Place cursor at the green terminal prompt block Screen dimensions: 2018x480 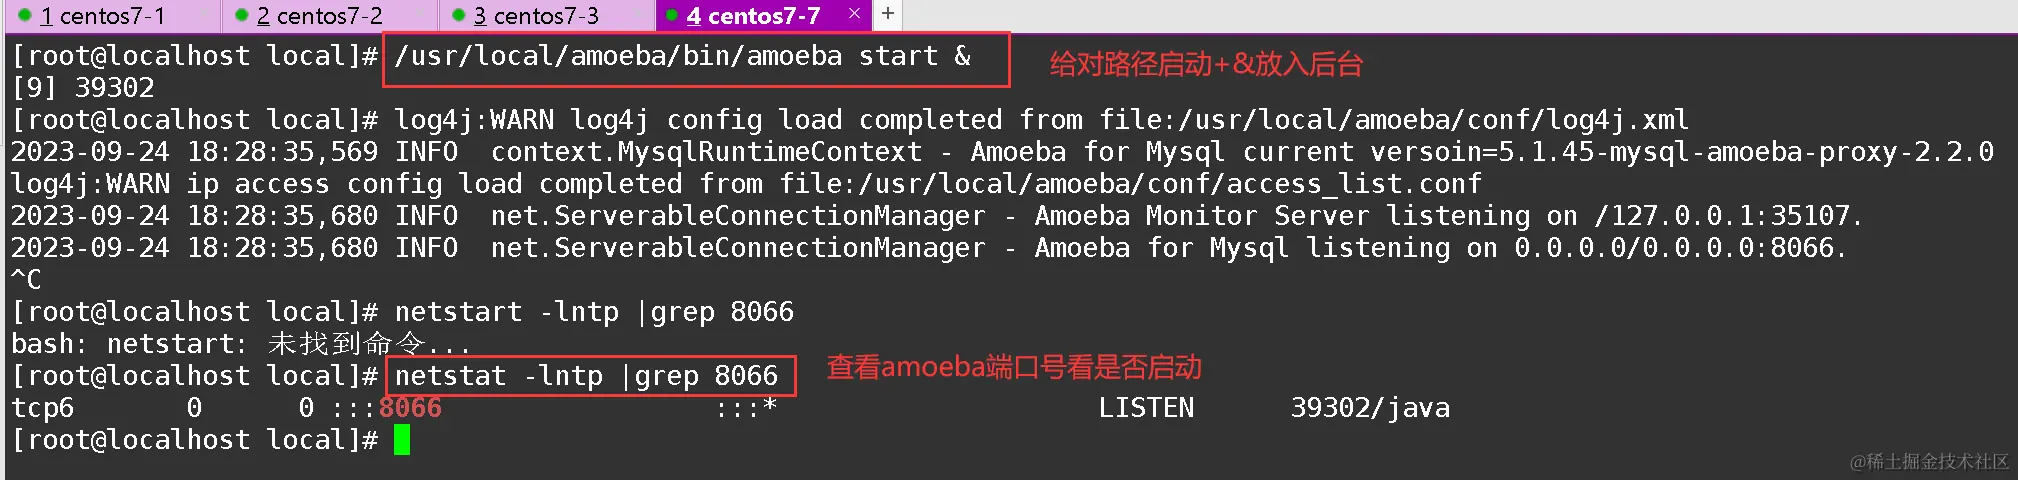(402, 440)
